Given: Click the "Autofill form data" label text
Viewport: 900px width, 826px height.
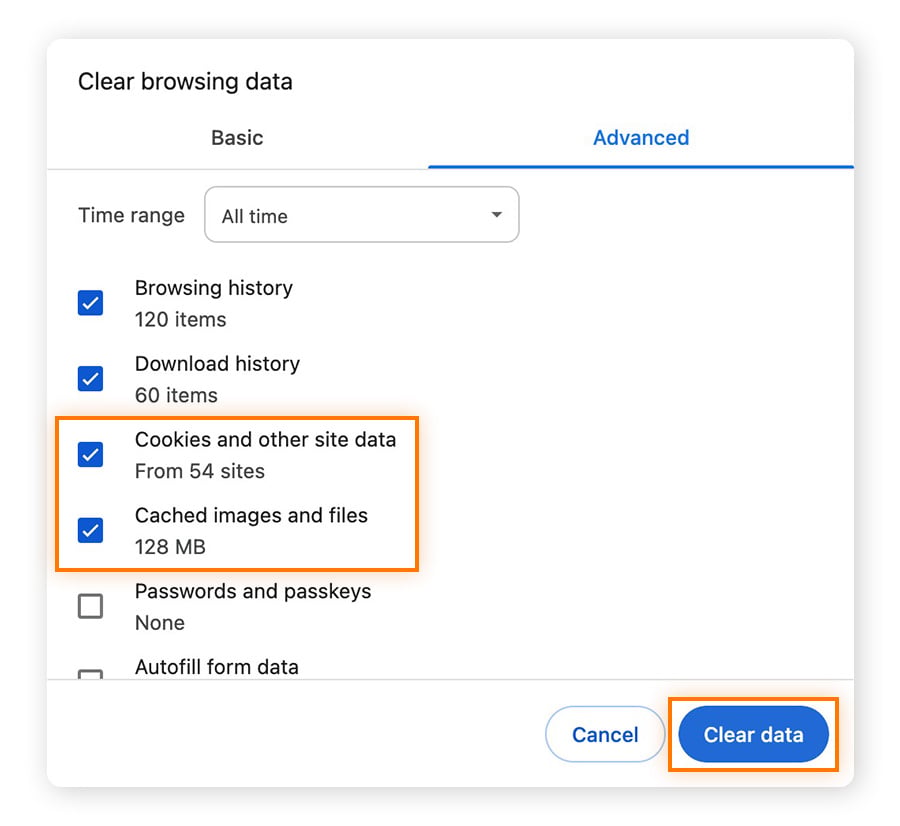Looking at the screenshot, I should (216, 667).
